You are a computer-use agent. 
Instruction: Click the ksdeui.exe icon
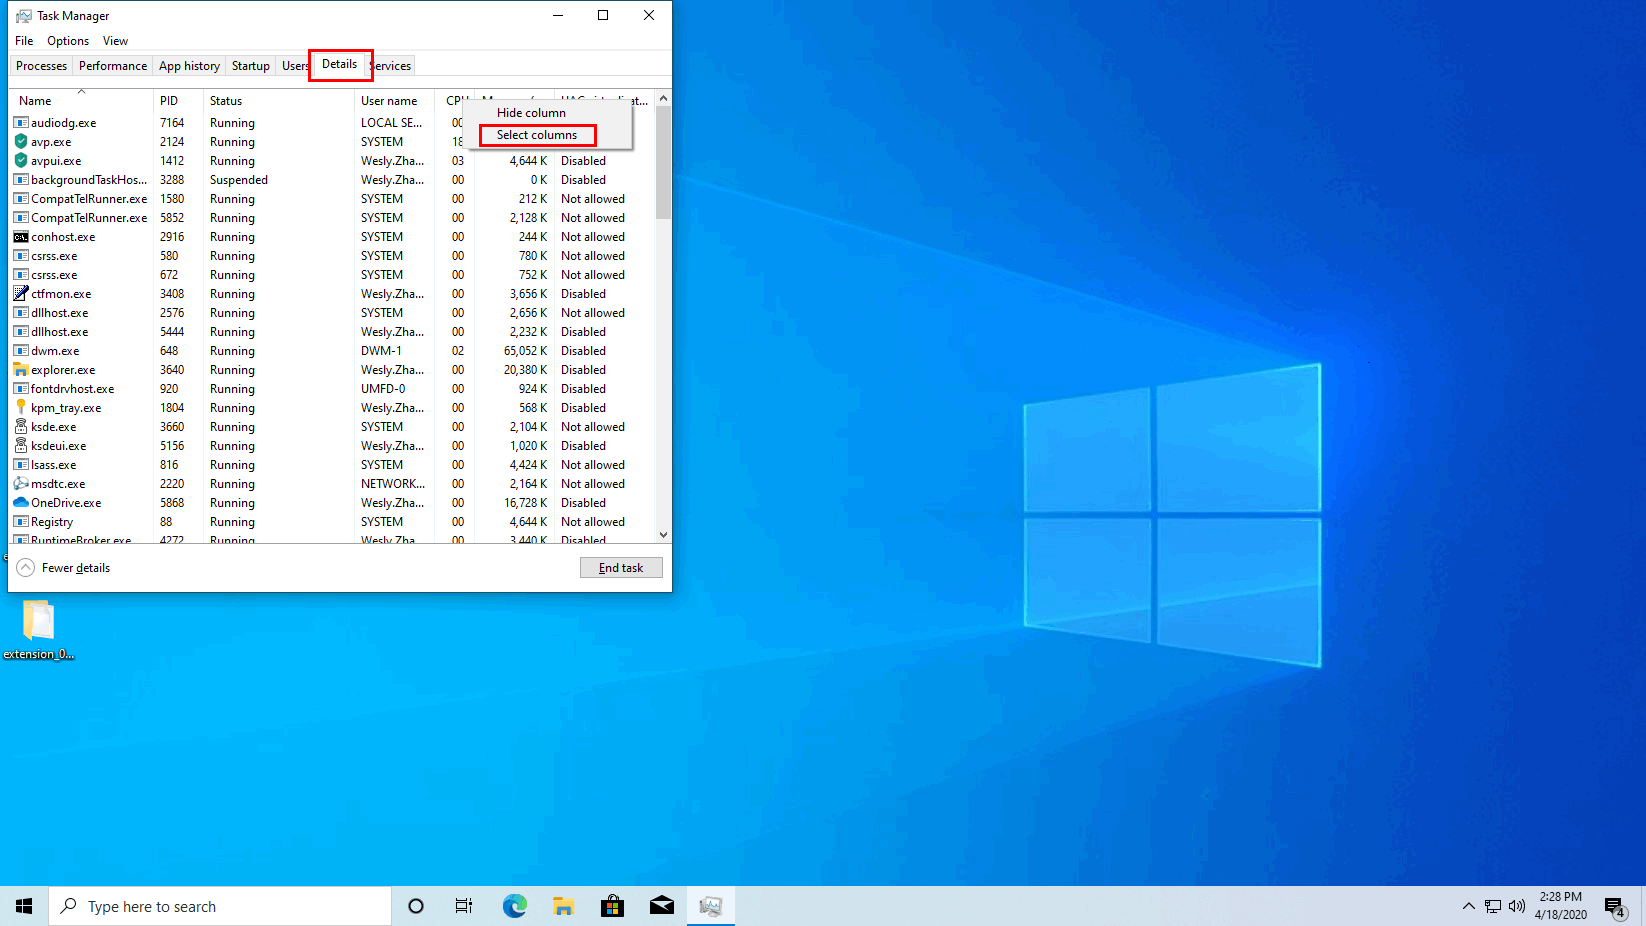coord(21,446)
